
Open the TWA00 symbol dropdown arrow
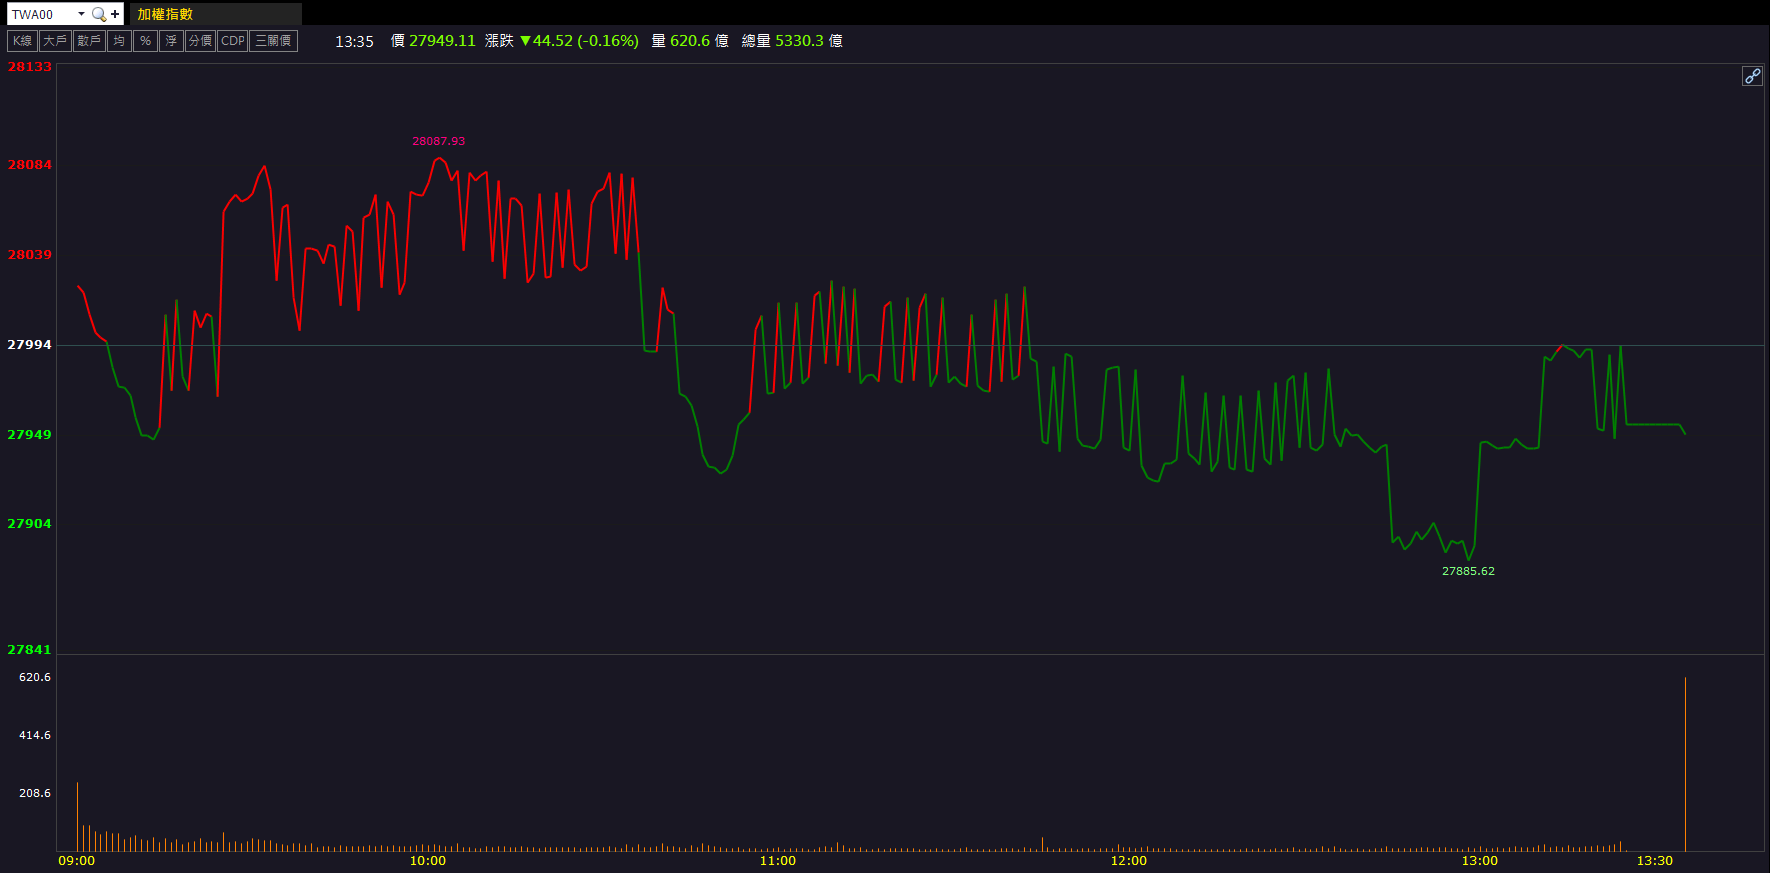81,14
